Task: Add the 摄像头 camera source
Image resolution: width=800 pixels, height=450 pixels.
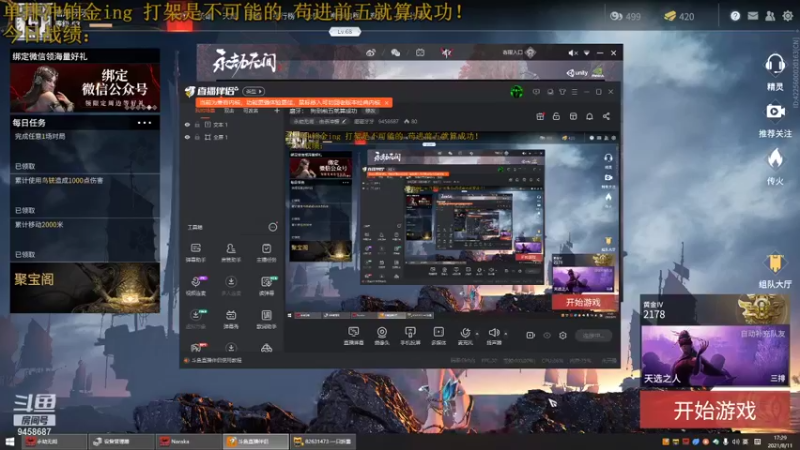Action: coord(382,335)
